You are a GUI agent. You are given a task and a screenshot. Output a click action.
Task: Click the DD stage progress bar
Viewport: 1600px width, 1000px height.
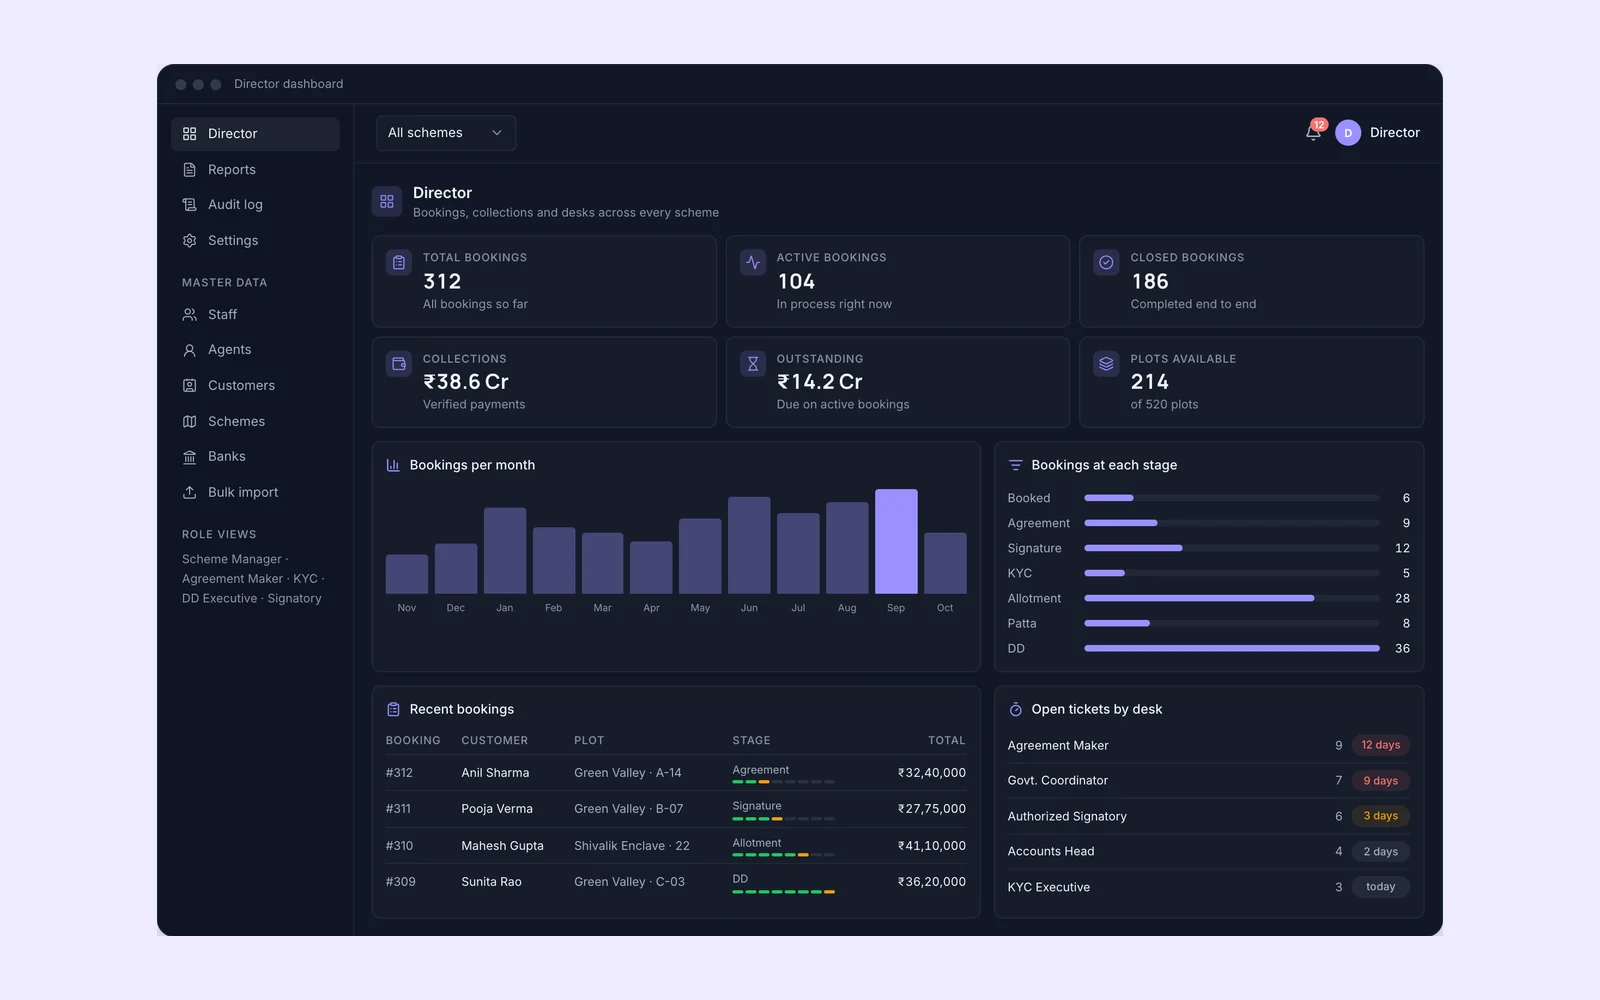(x=1232, y=648)
